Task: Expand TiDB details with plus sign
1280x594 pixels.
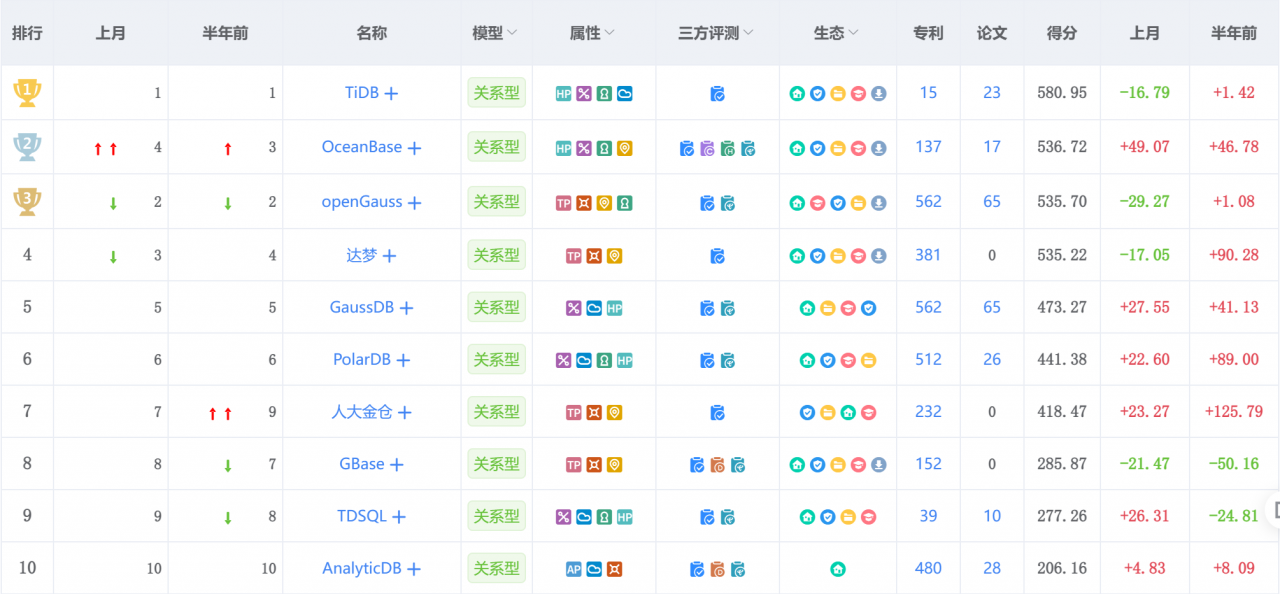Action: pos(391,93)
